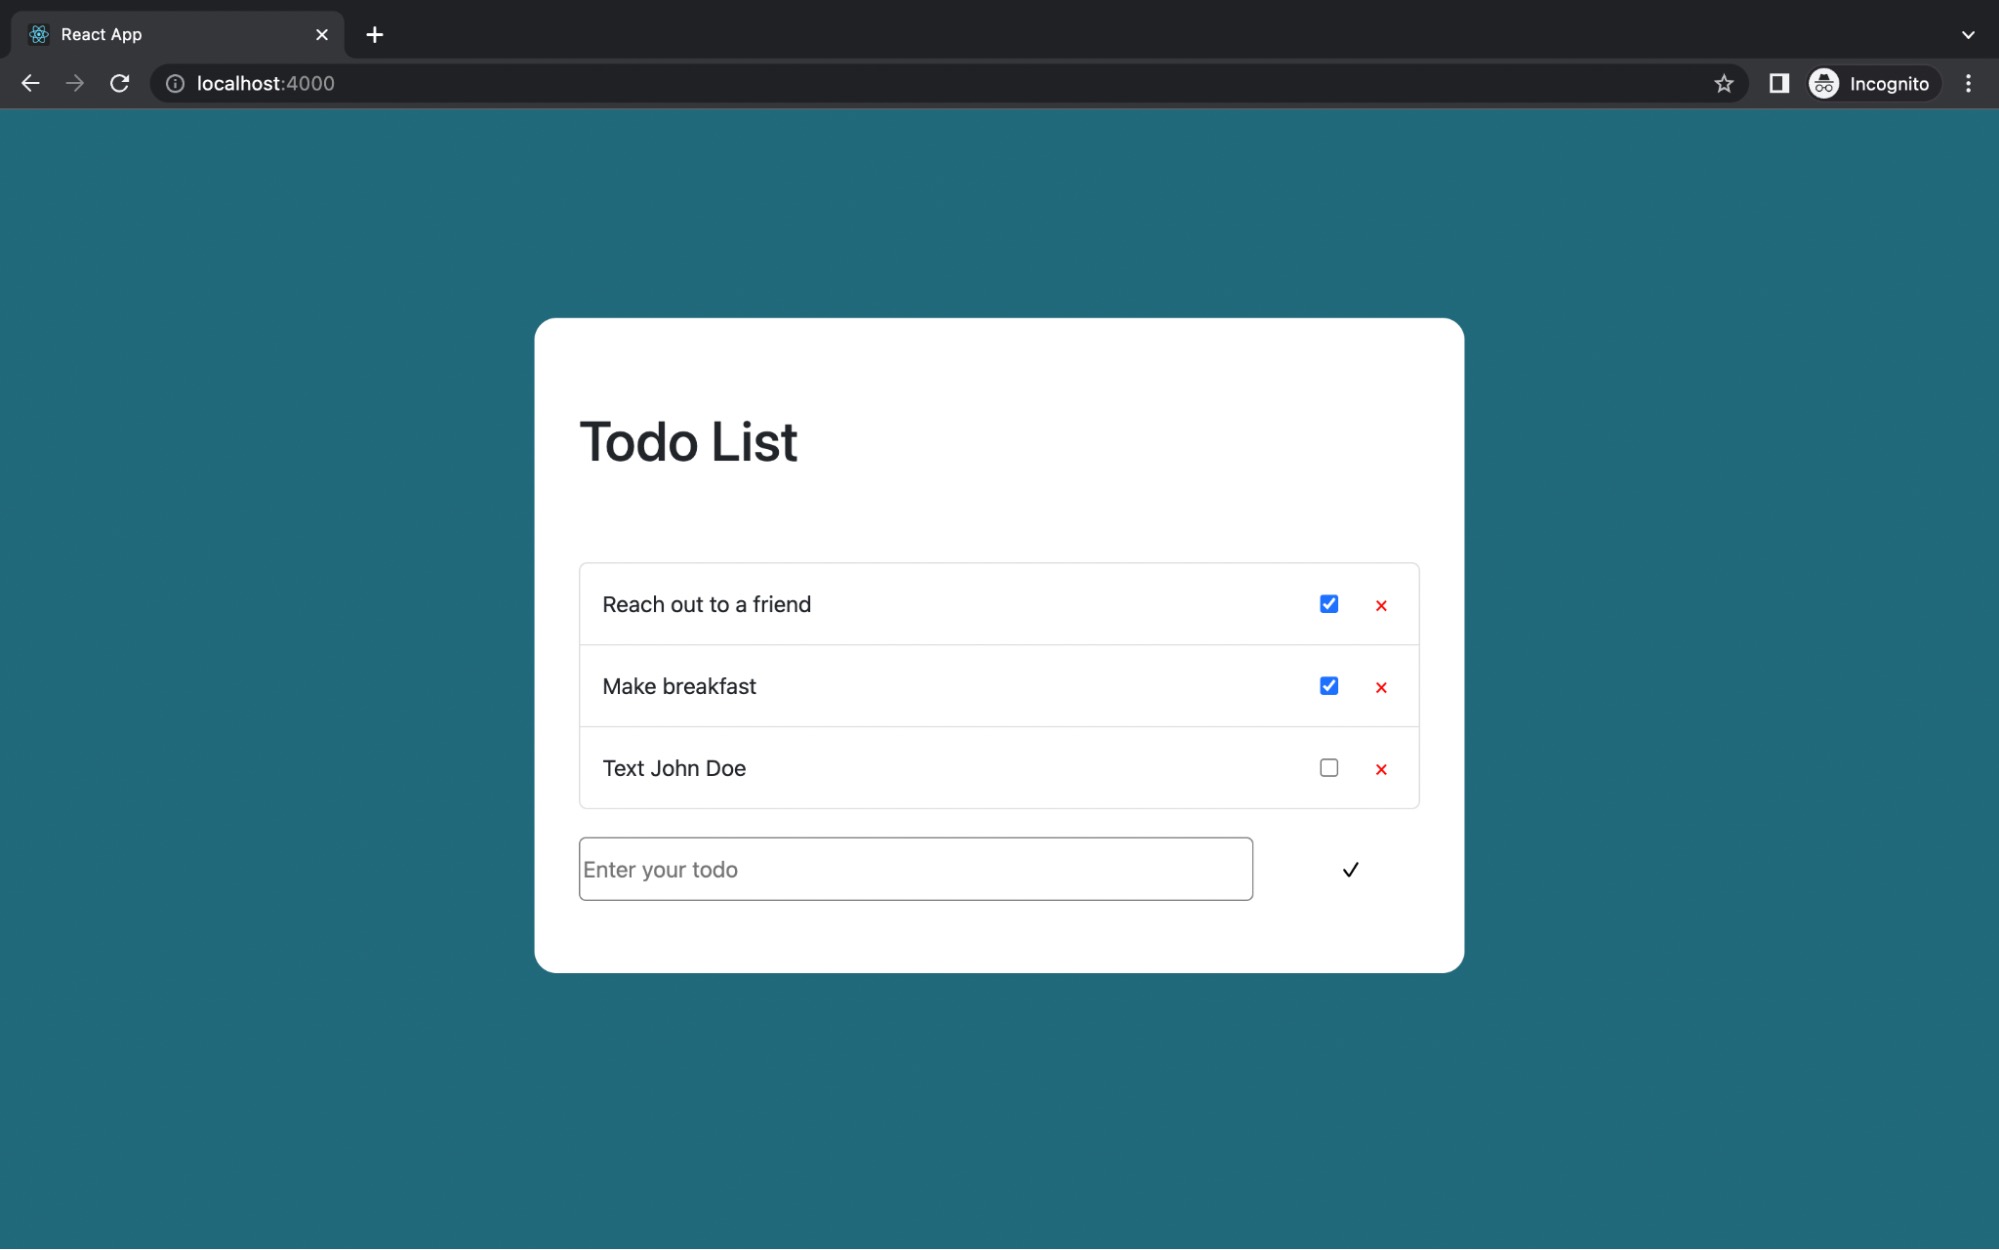Click the Todo List title heading
The image size is (1999, 1250).
click(688, 441)
